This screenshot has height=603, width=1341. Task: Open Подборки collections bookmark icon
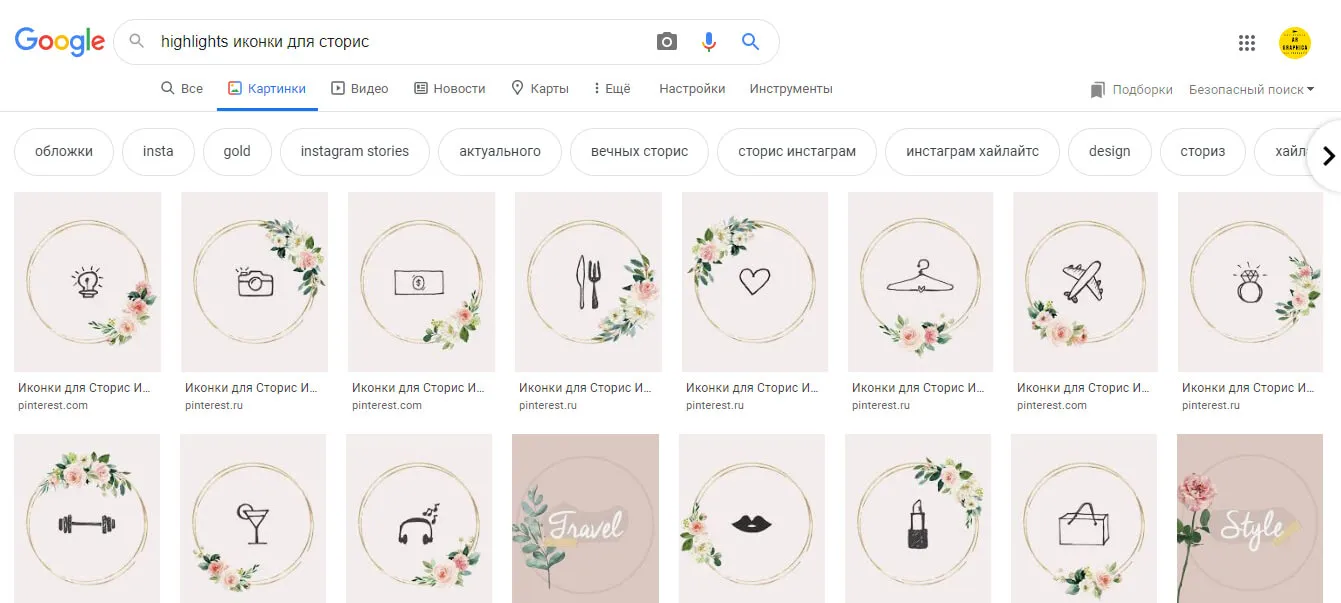1098,89
